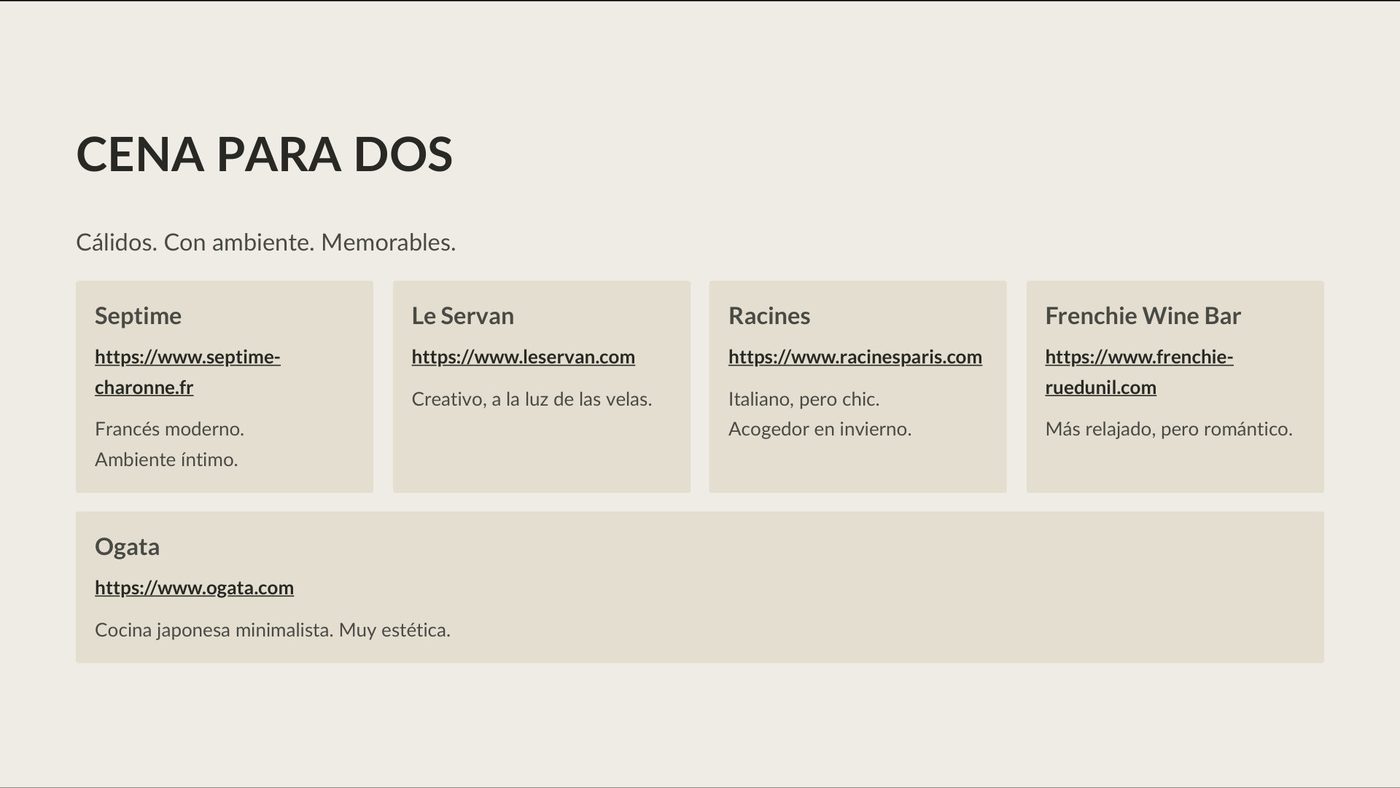
Task: Click the text "Acogedor en invierno."
Action: tap(820, 429)
